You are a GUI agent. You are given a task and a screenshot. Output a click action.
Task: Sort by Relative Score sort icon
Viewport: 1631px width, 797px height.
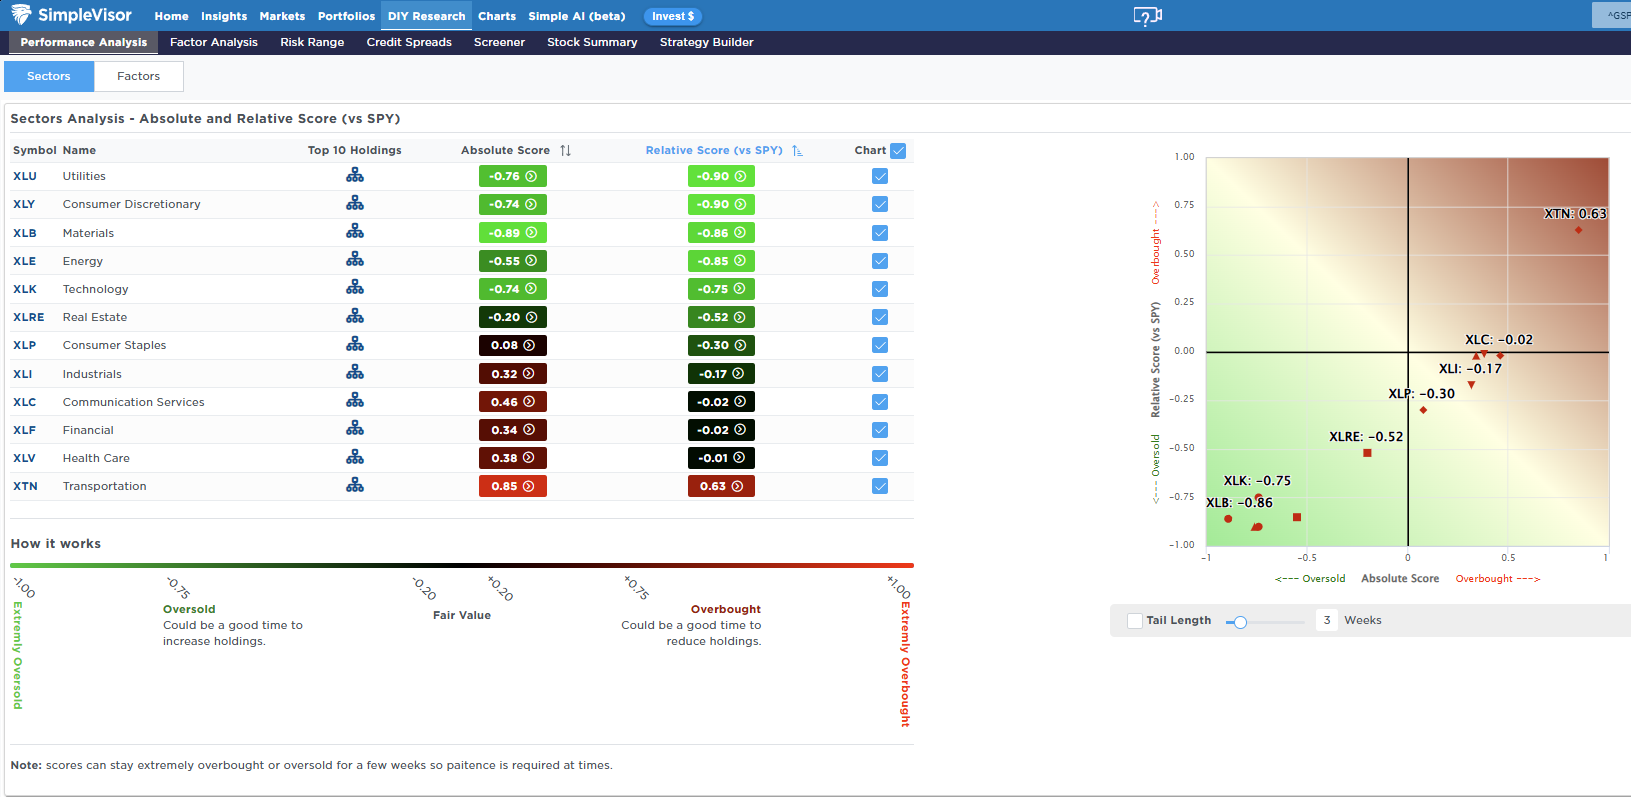(797, 150)
